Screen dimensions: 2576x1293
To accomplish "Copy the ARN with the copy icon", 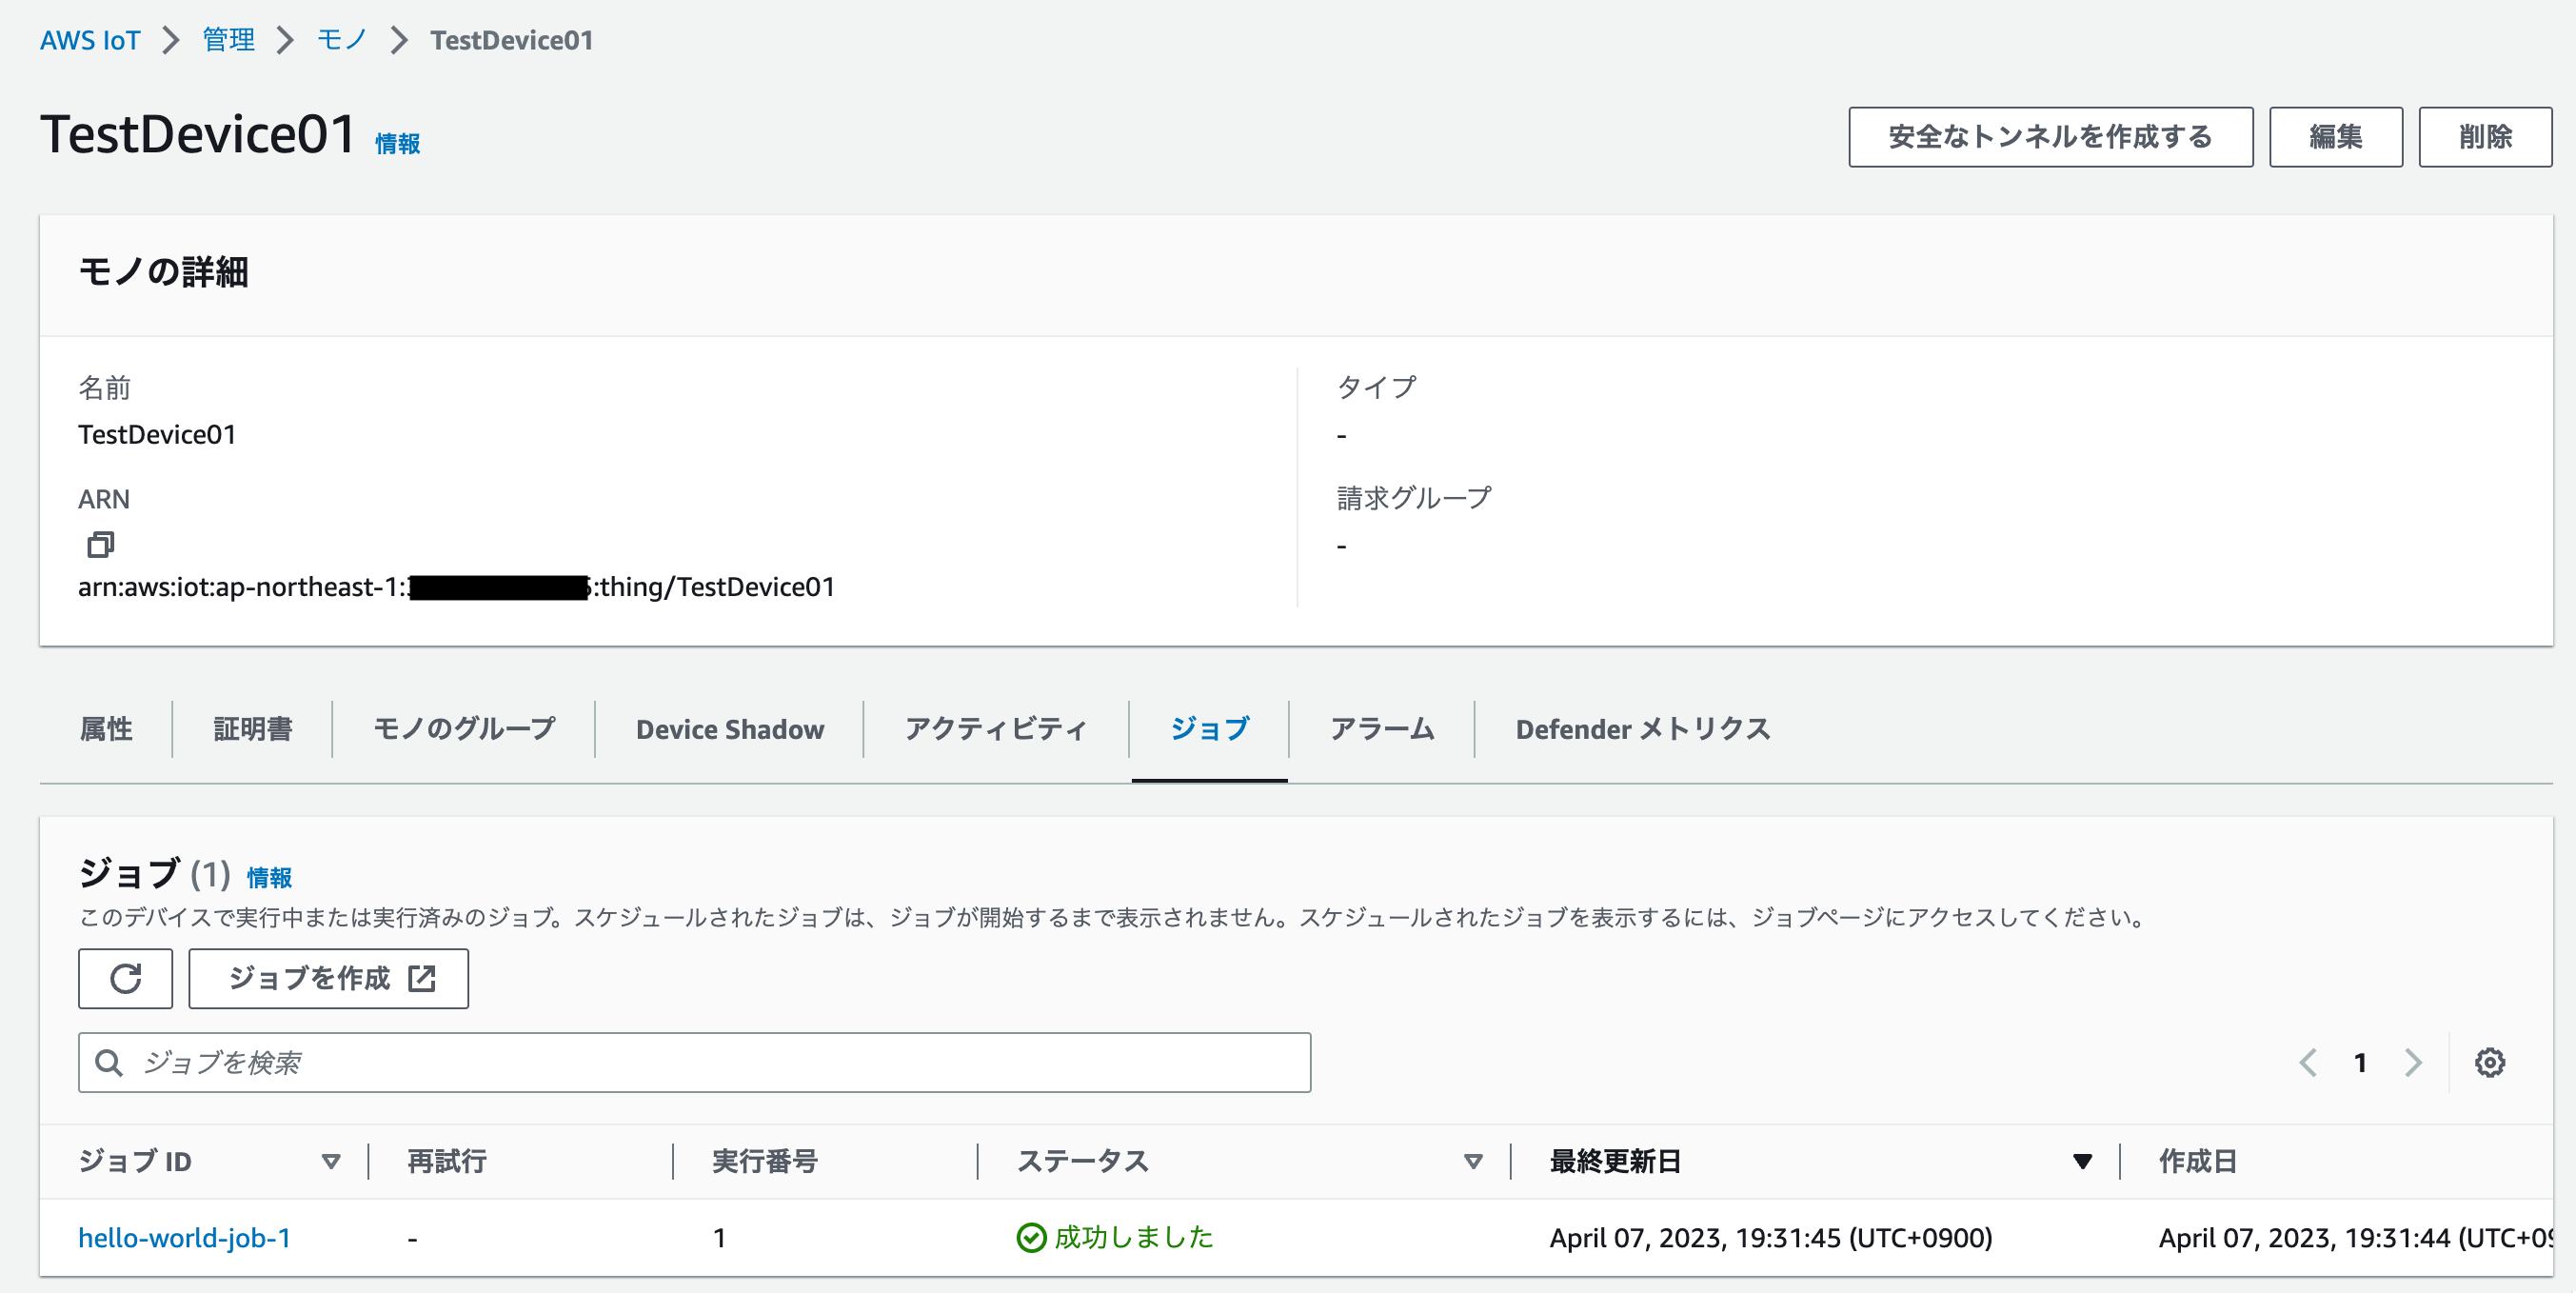I will [100, 544].
